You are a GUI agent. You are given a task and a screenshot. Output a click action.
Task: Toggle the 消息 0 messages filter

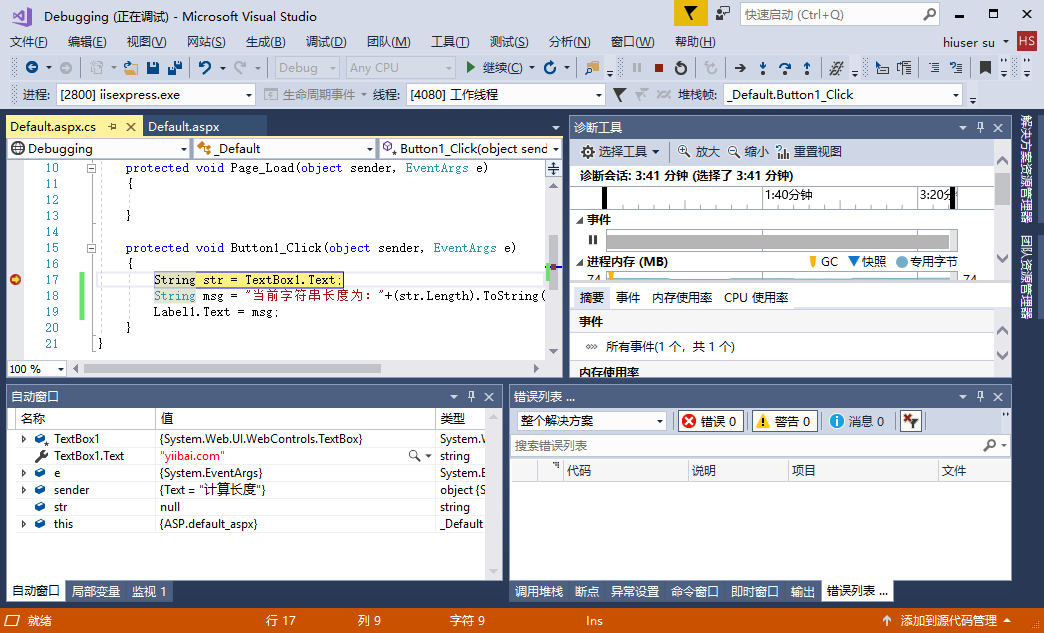pos(858,421)
